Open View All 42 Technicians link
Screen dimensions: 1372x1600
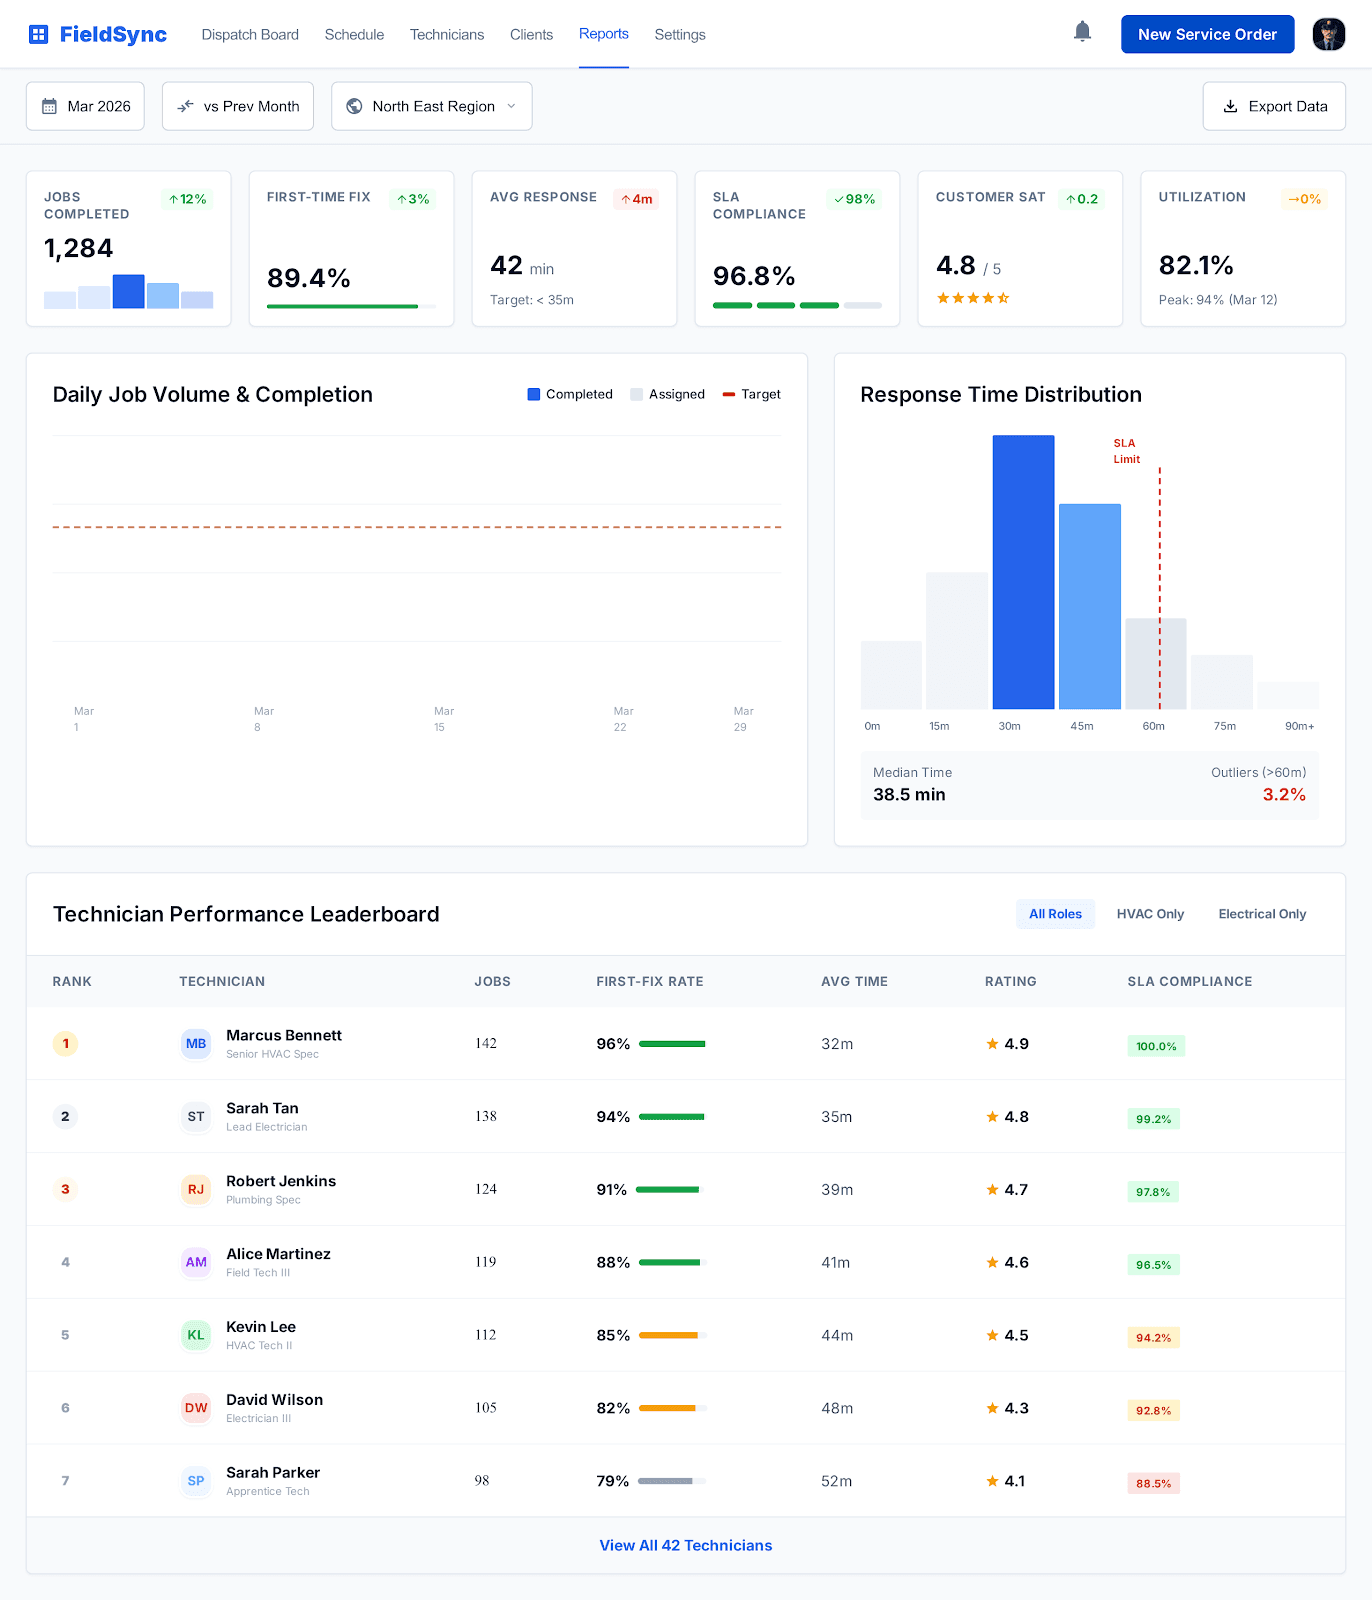click(686, 1546)
